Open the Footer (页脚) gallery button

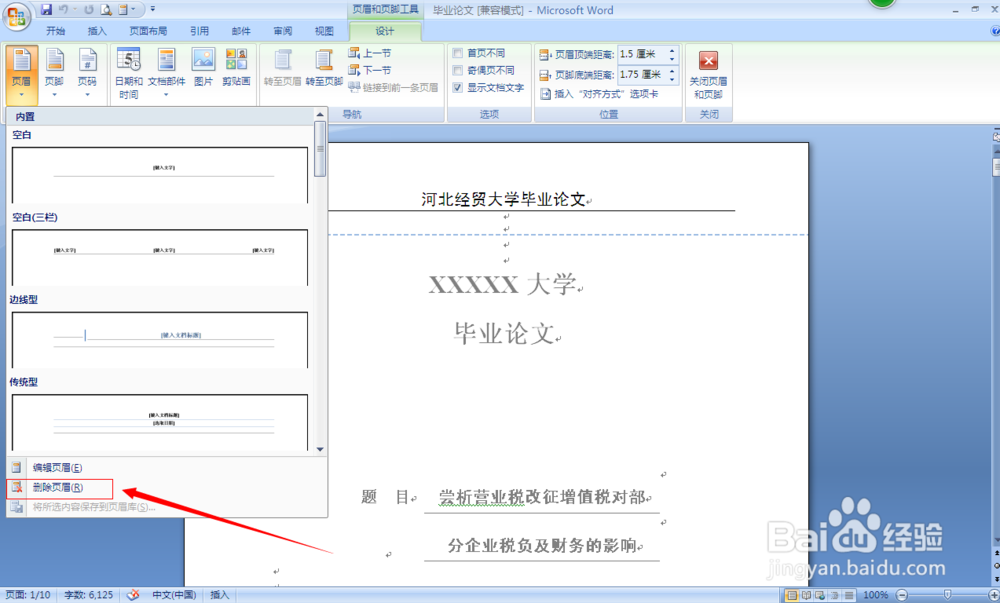tap(54, 73)
